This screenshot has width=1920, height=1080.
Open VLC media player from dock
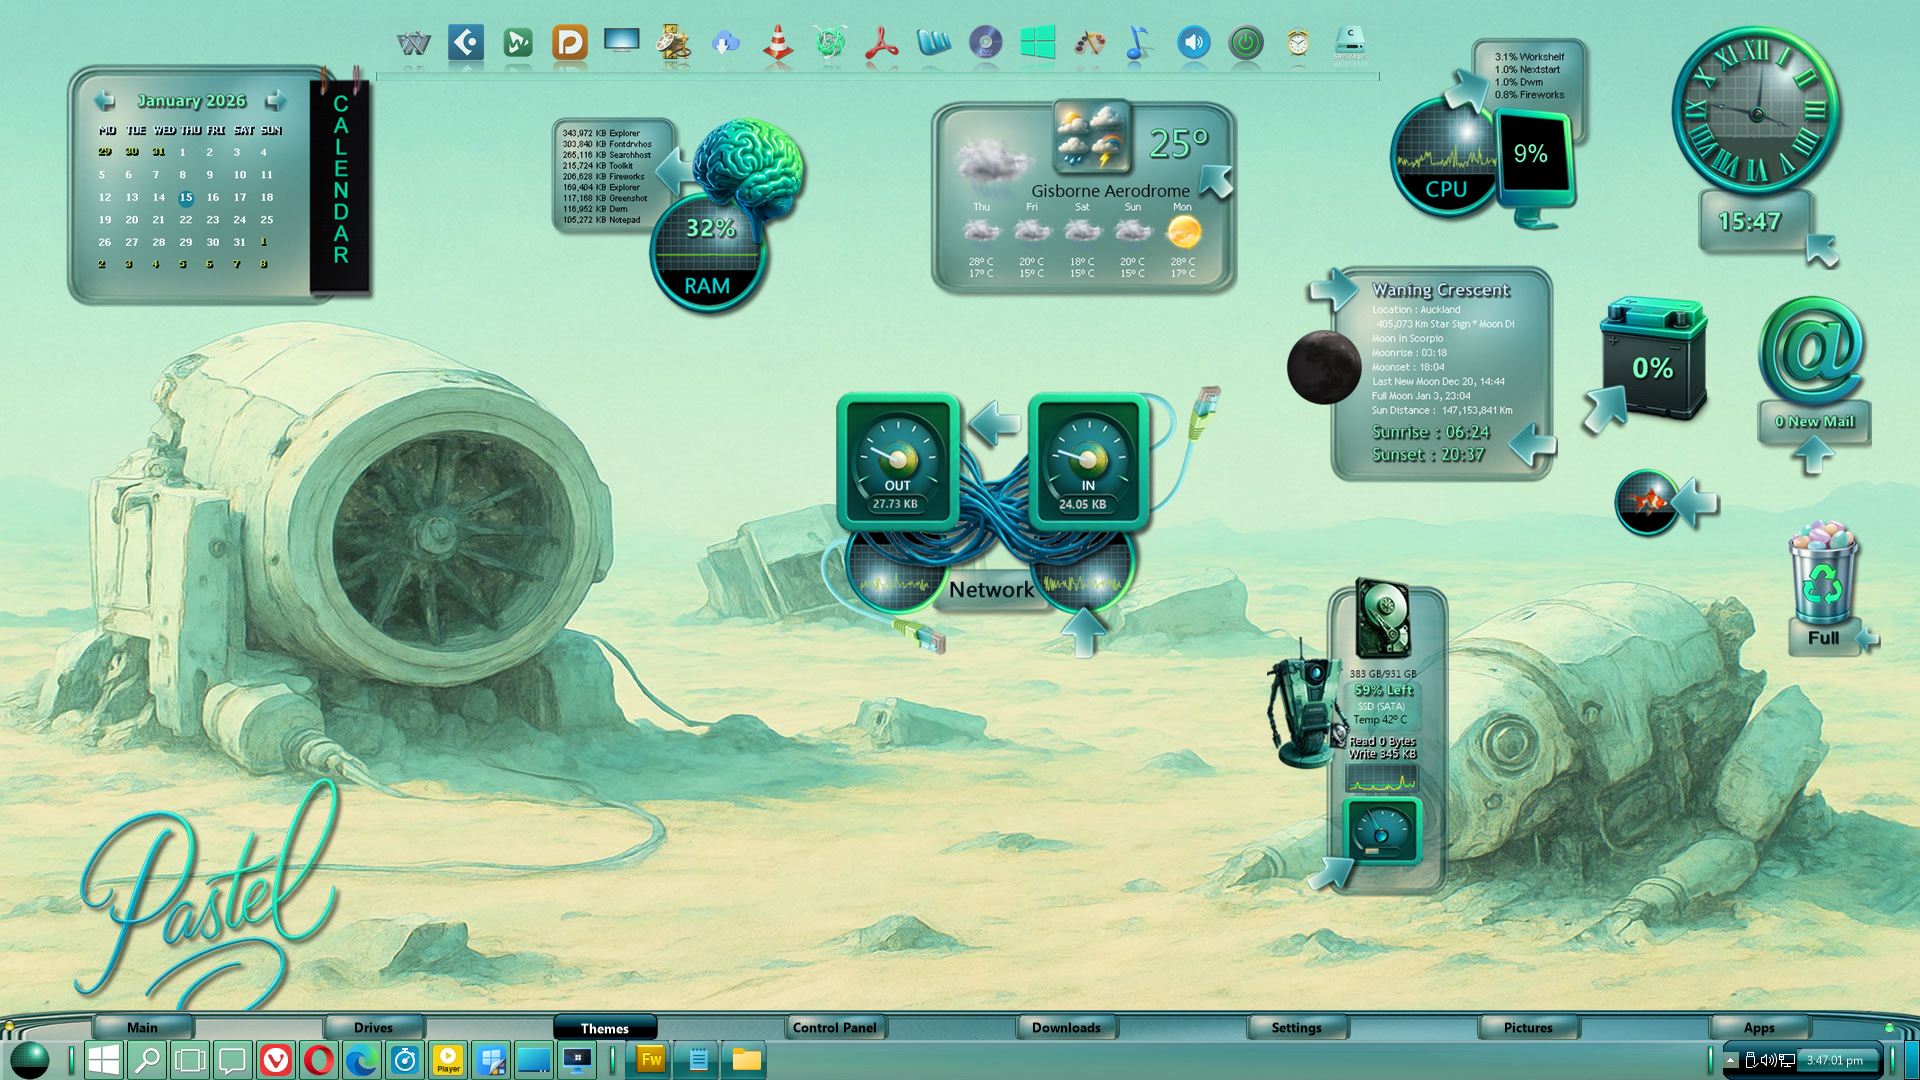tap(777, 43)
